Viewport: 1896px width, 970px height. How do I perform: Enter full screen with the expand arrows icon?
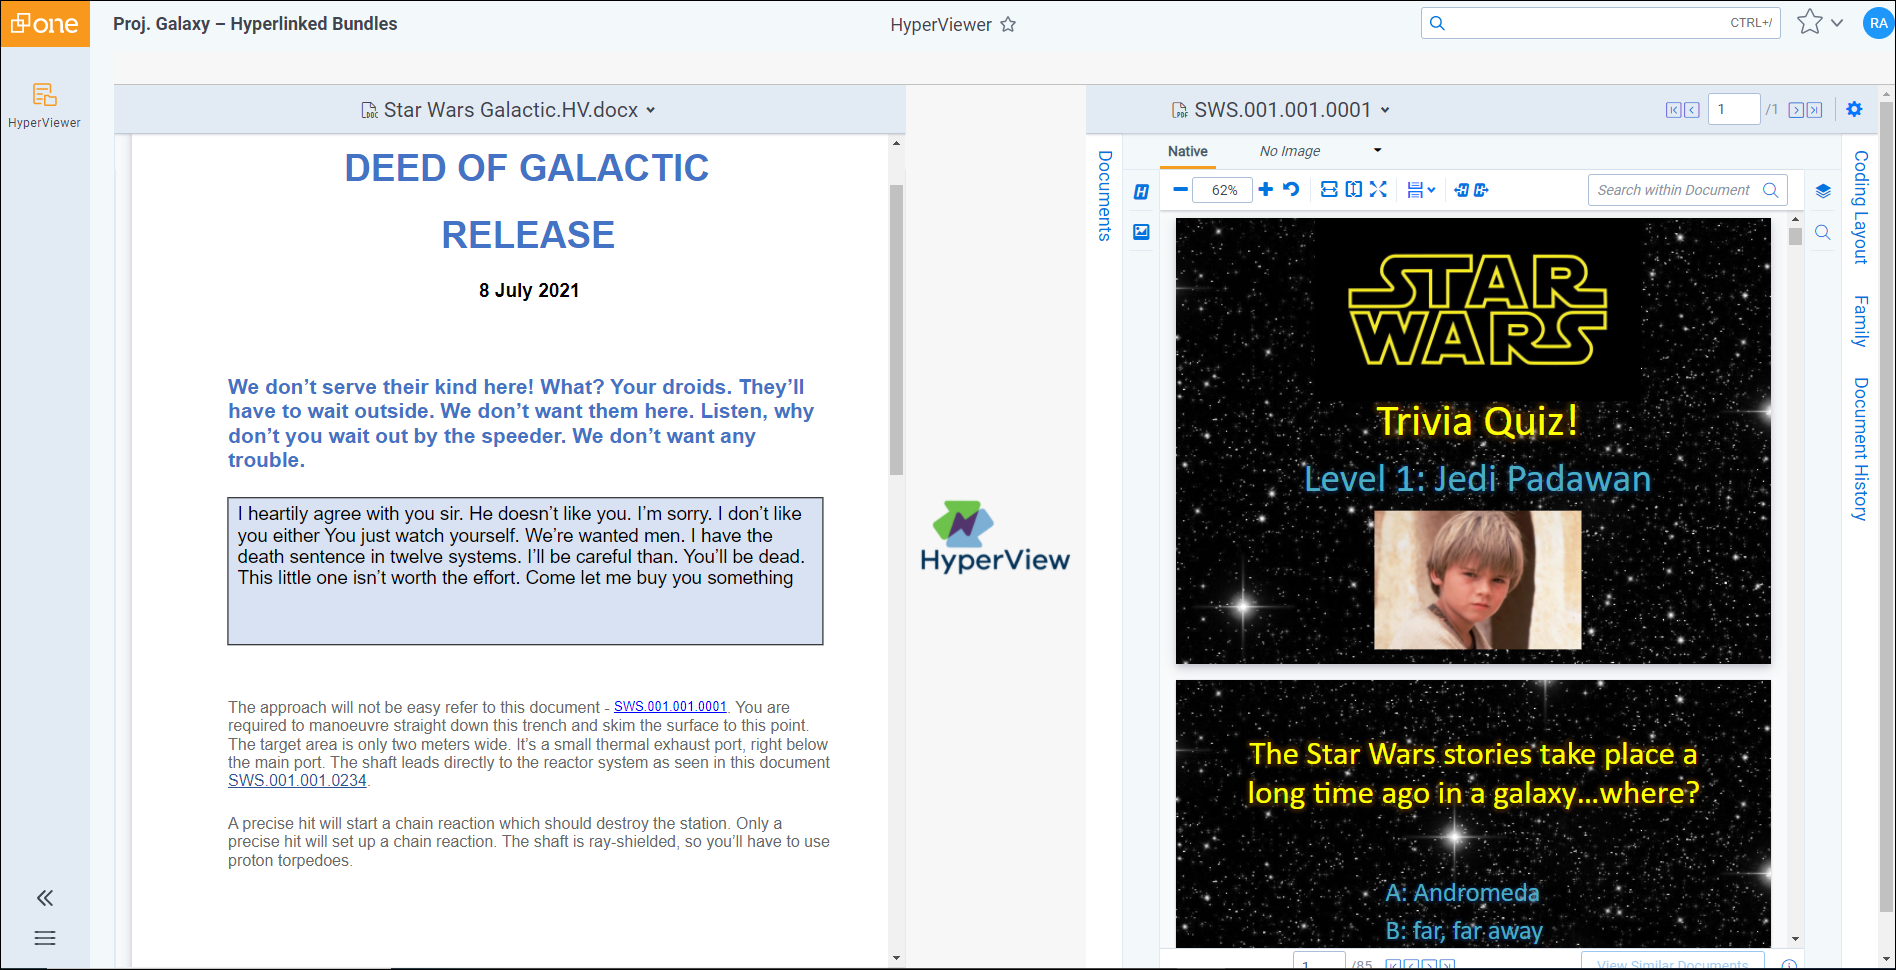(1378, 190)
